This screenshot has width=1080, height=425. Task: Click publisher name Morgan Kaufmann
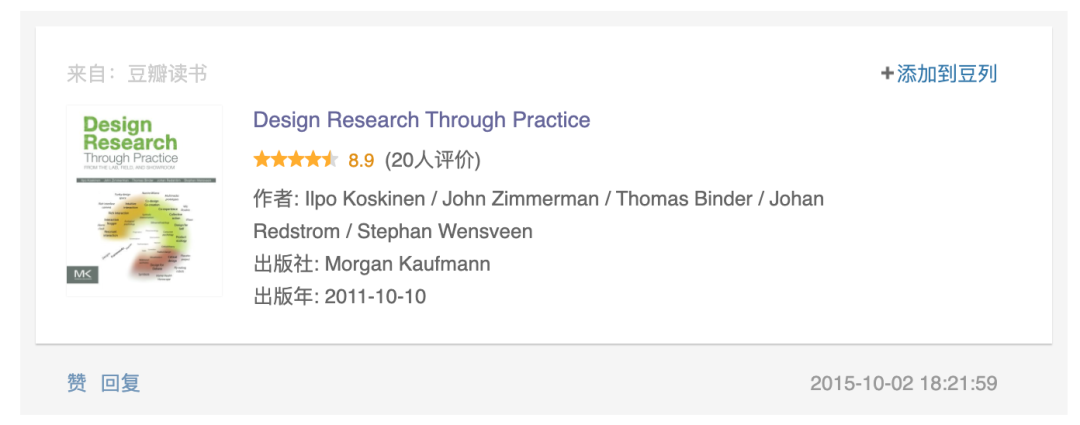point(407,265)
